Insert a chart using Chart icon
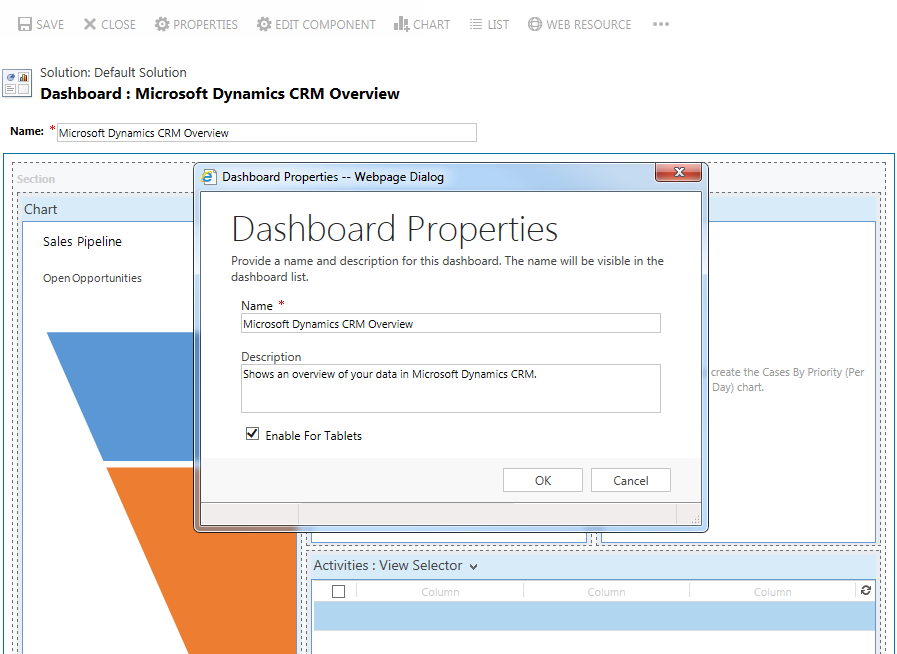This screenshot has width=897, height=654. pos(401,24)
